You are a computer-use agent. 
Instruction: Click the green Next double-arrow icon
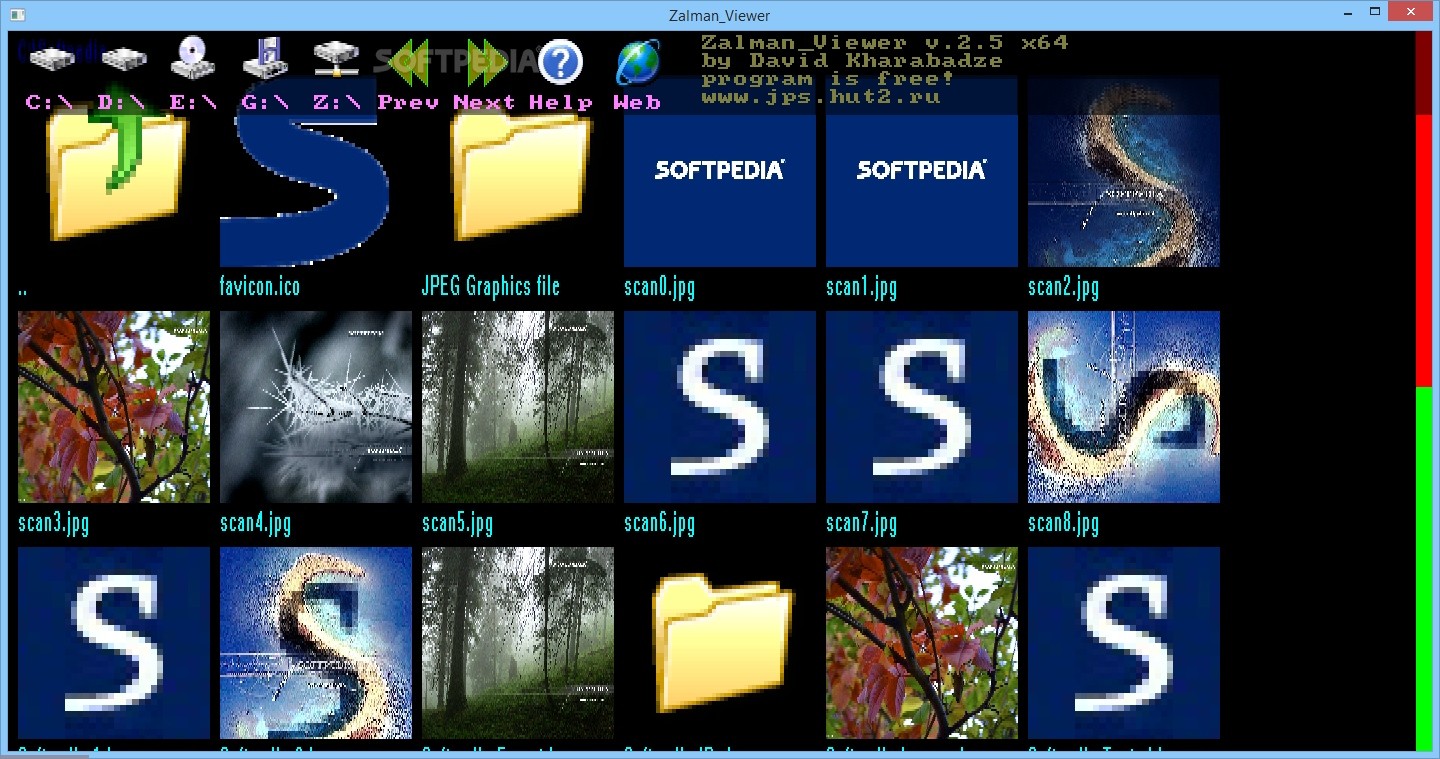click(x=486, y=61)
